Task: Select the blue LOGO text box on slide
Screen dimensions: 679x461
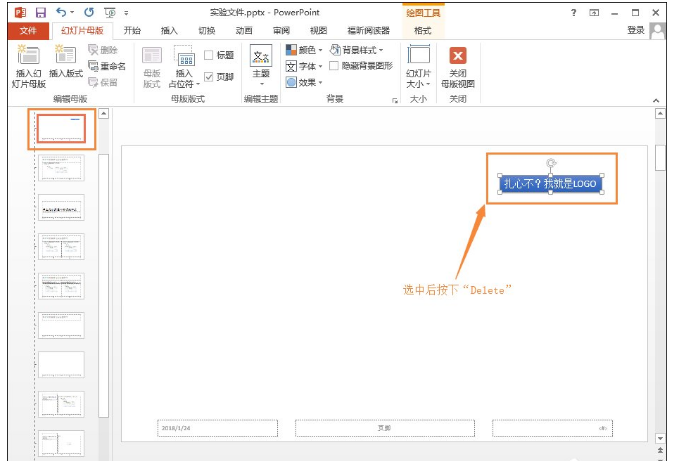Action: click(x=551, y=184)
